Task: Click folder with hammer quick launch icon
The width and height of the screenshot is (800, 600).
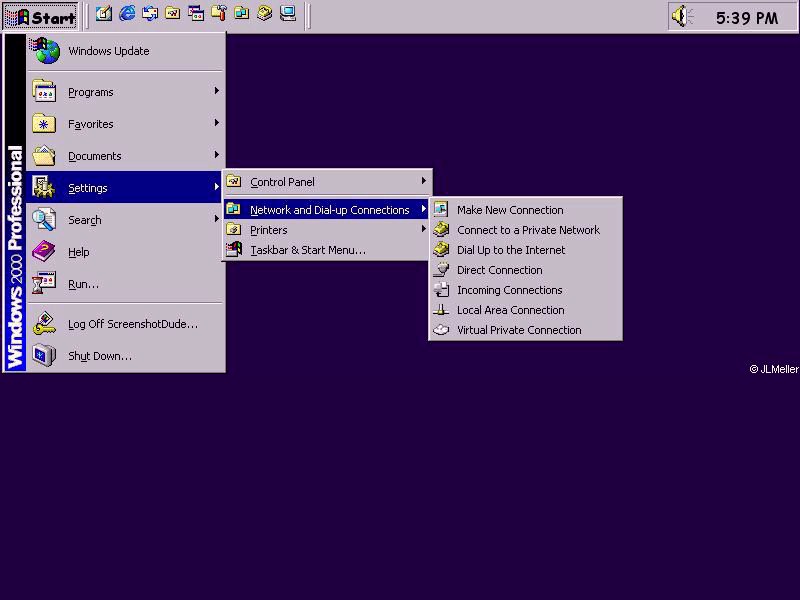Action: point(219,14)
